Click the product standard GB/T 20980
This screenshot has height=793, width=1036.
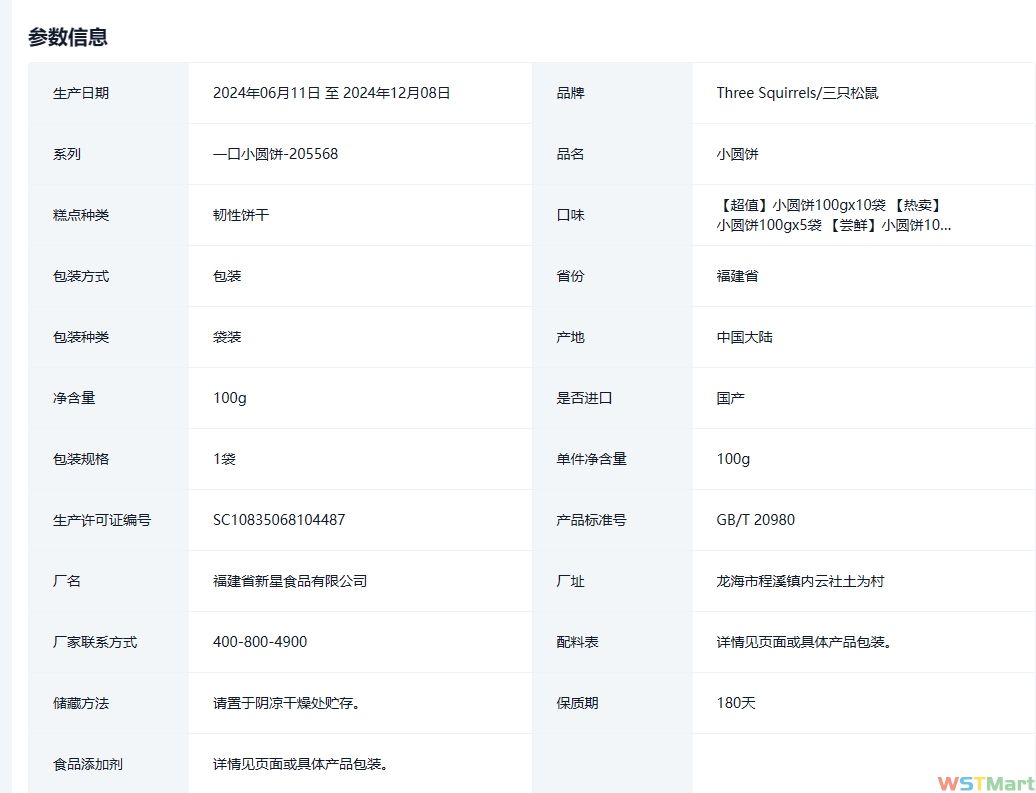coord(755,520)
